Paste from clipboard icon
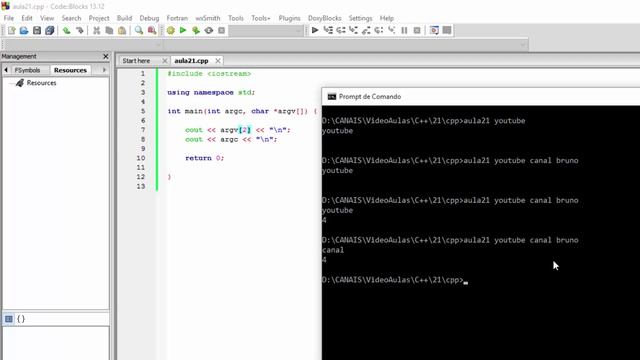Image resolution: width=640 pixels, height=360 pixels. click(x=122, y=31)
